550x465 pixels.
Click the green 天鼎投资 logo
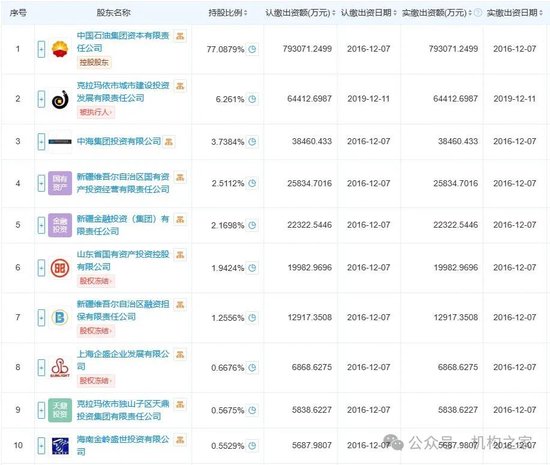(x=60, y=410)
